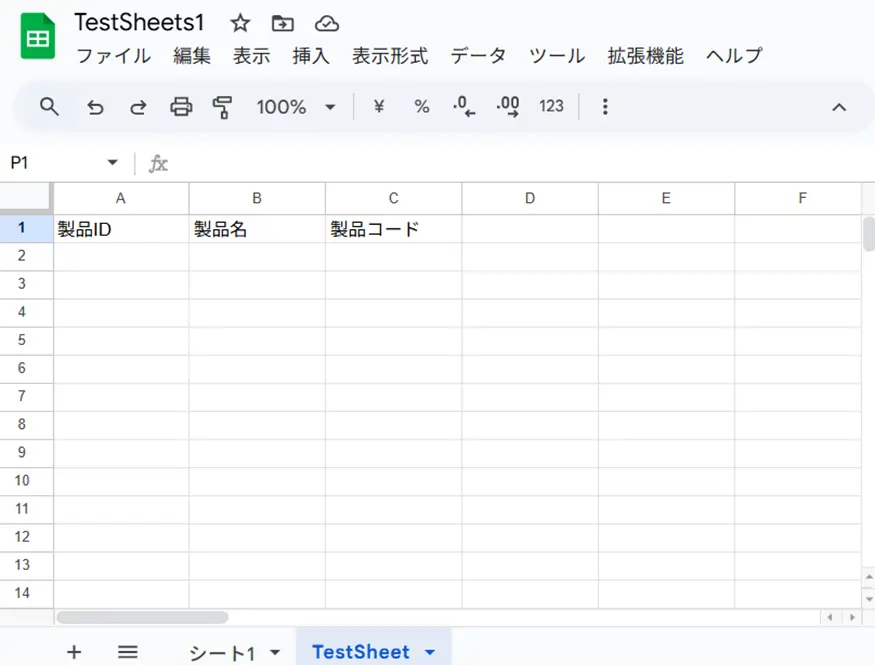The height and width of the screenshot is (665, 875).
Task: Open the データ menu
Action: pyautogui.click(x=477, y=56)
